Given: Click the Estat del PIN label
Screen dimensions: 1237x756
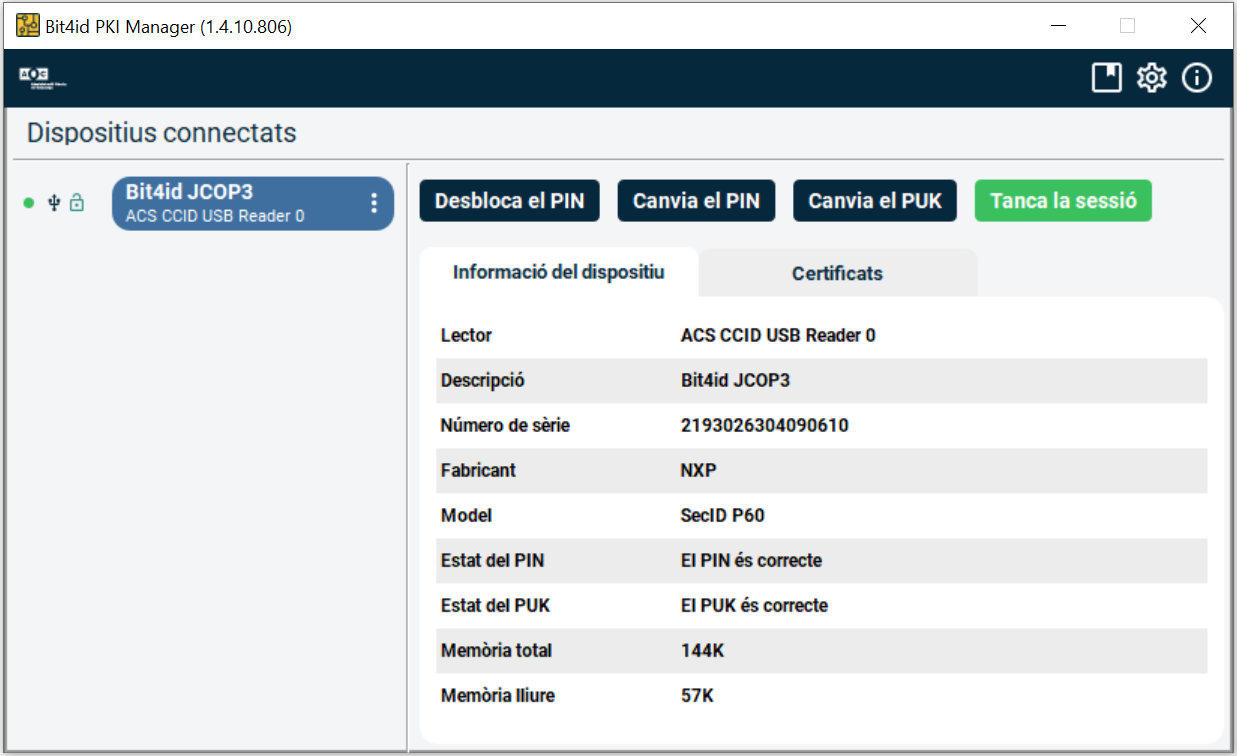Looking at the screenshot, I should 492,561.
